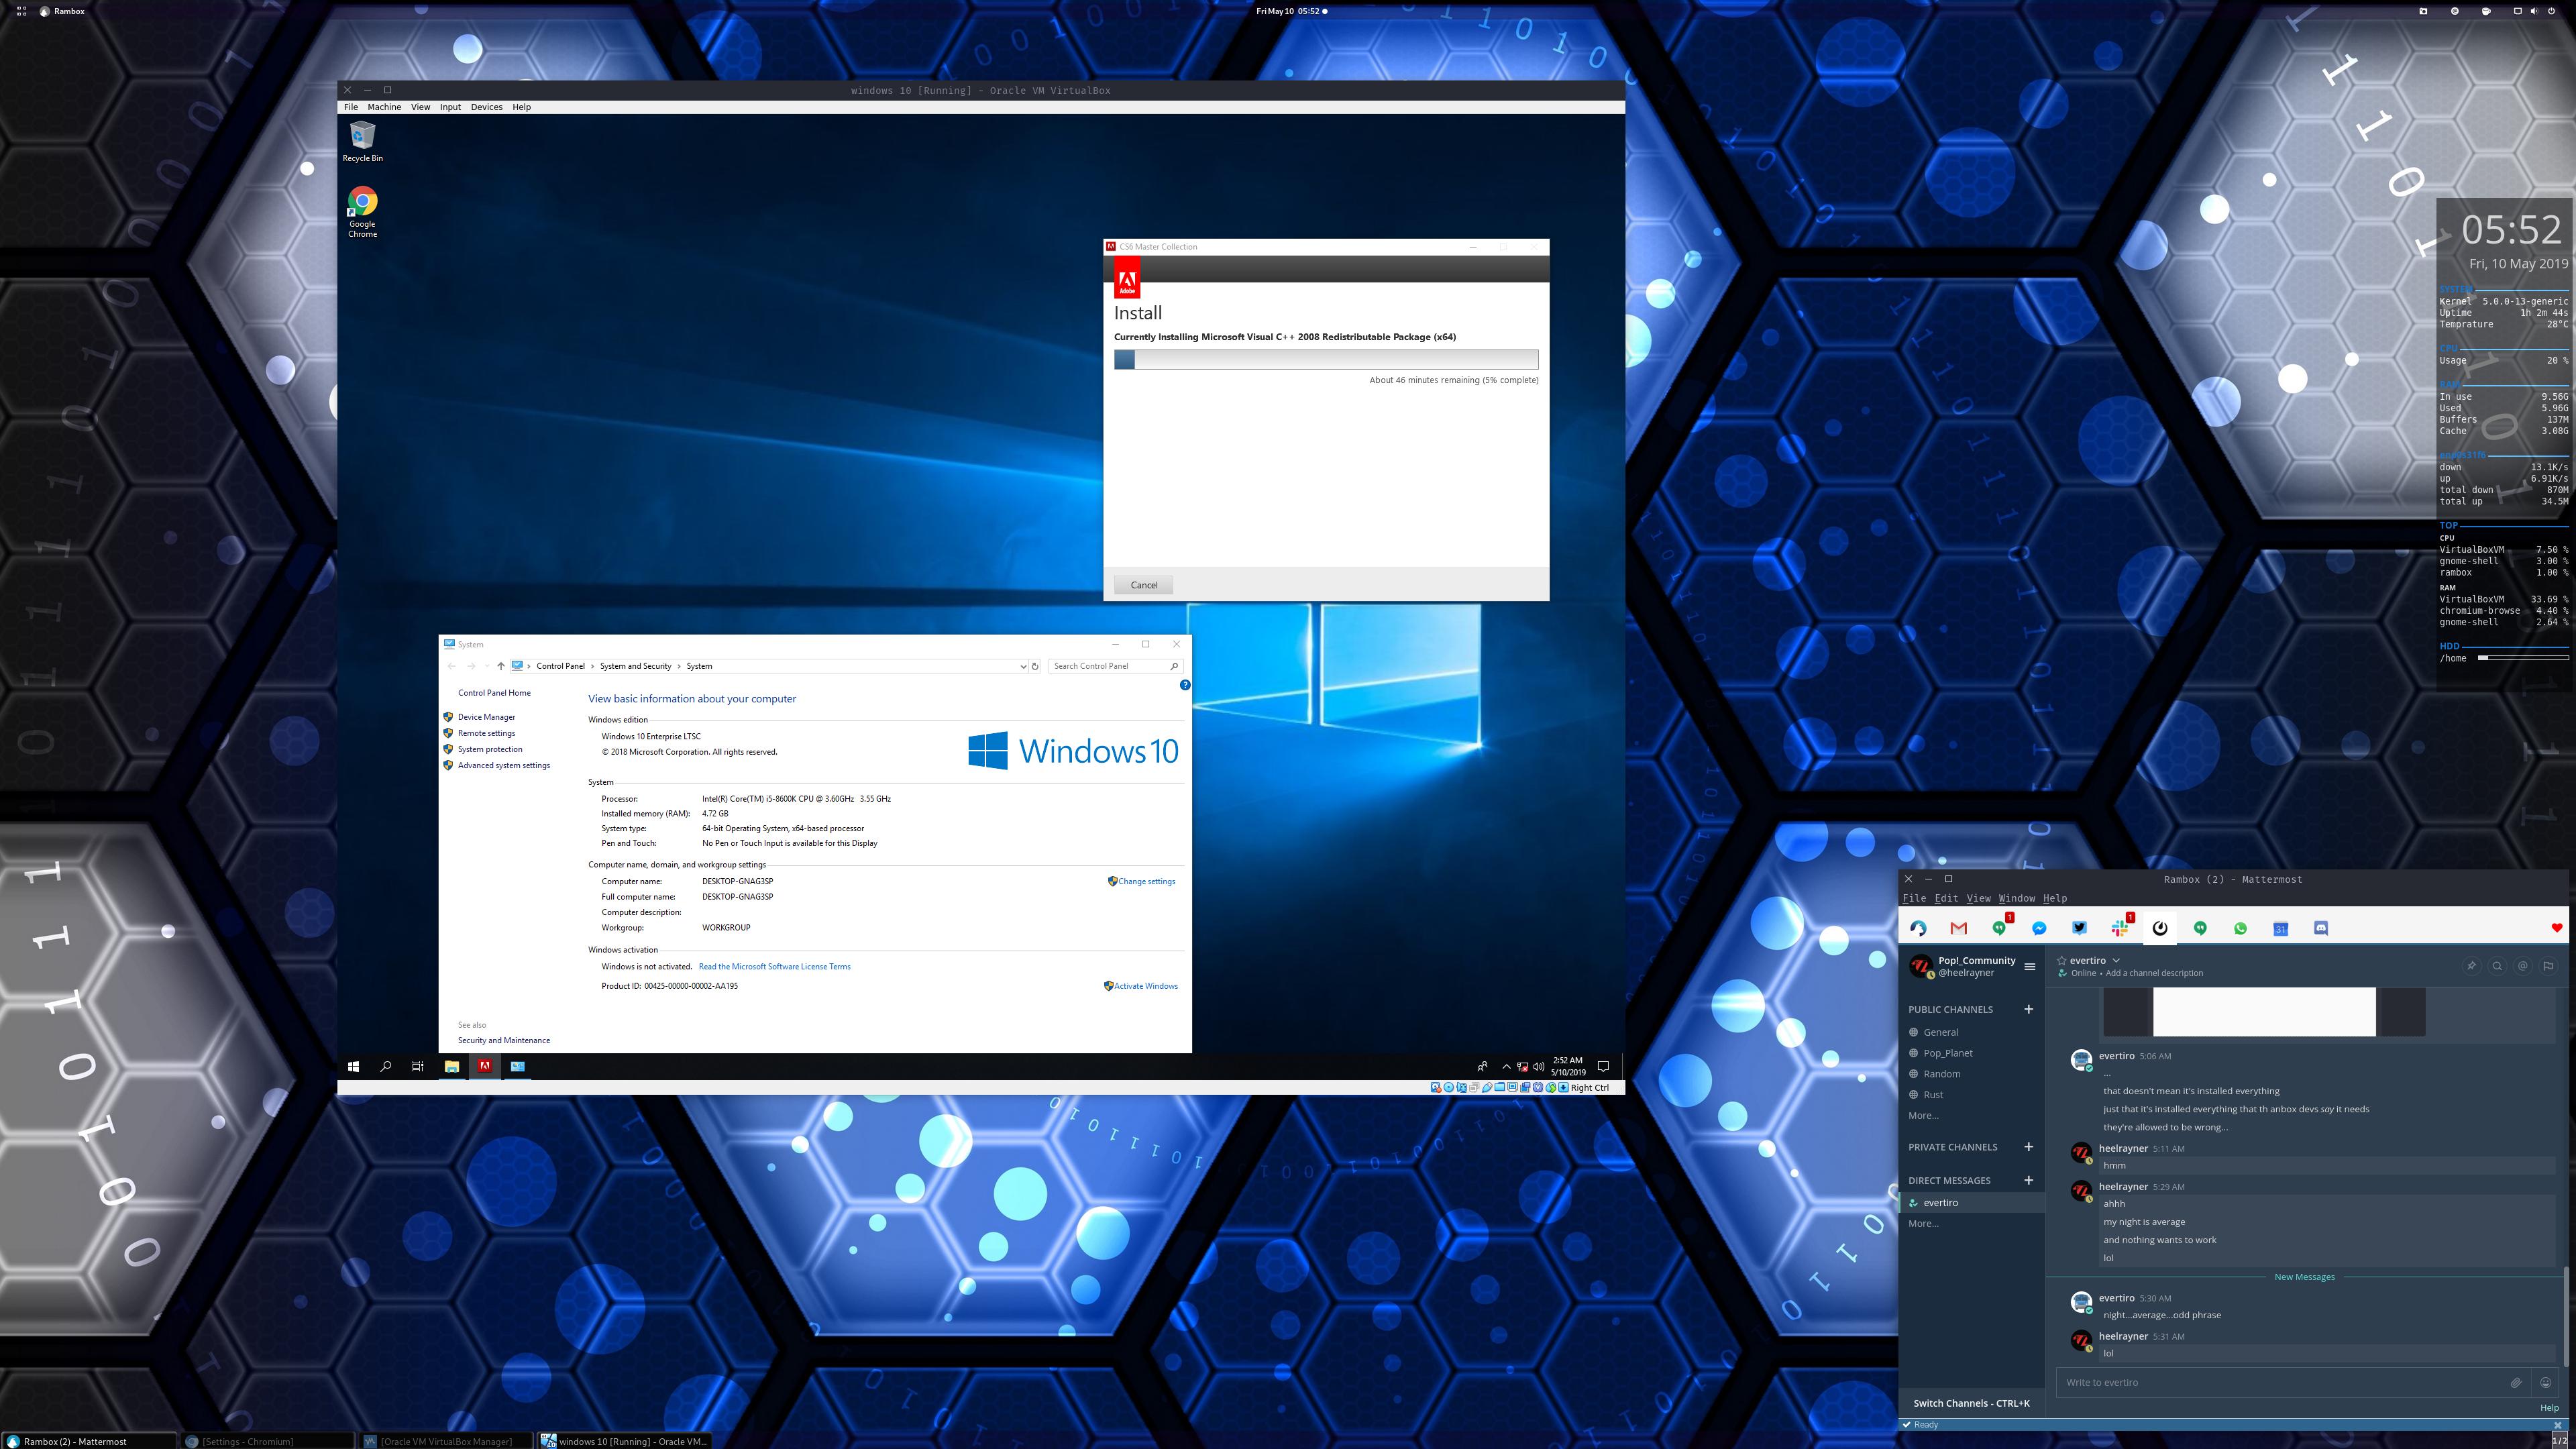Click VirtualBox USB devices status icon
2576x1449 pixels.
1487,1088
